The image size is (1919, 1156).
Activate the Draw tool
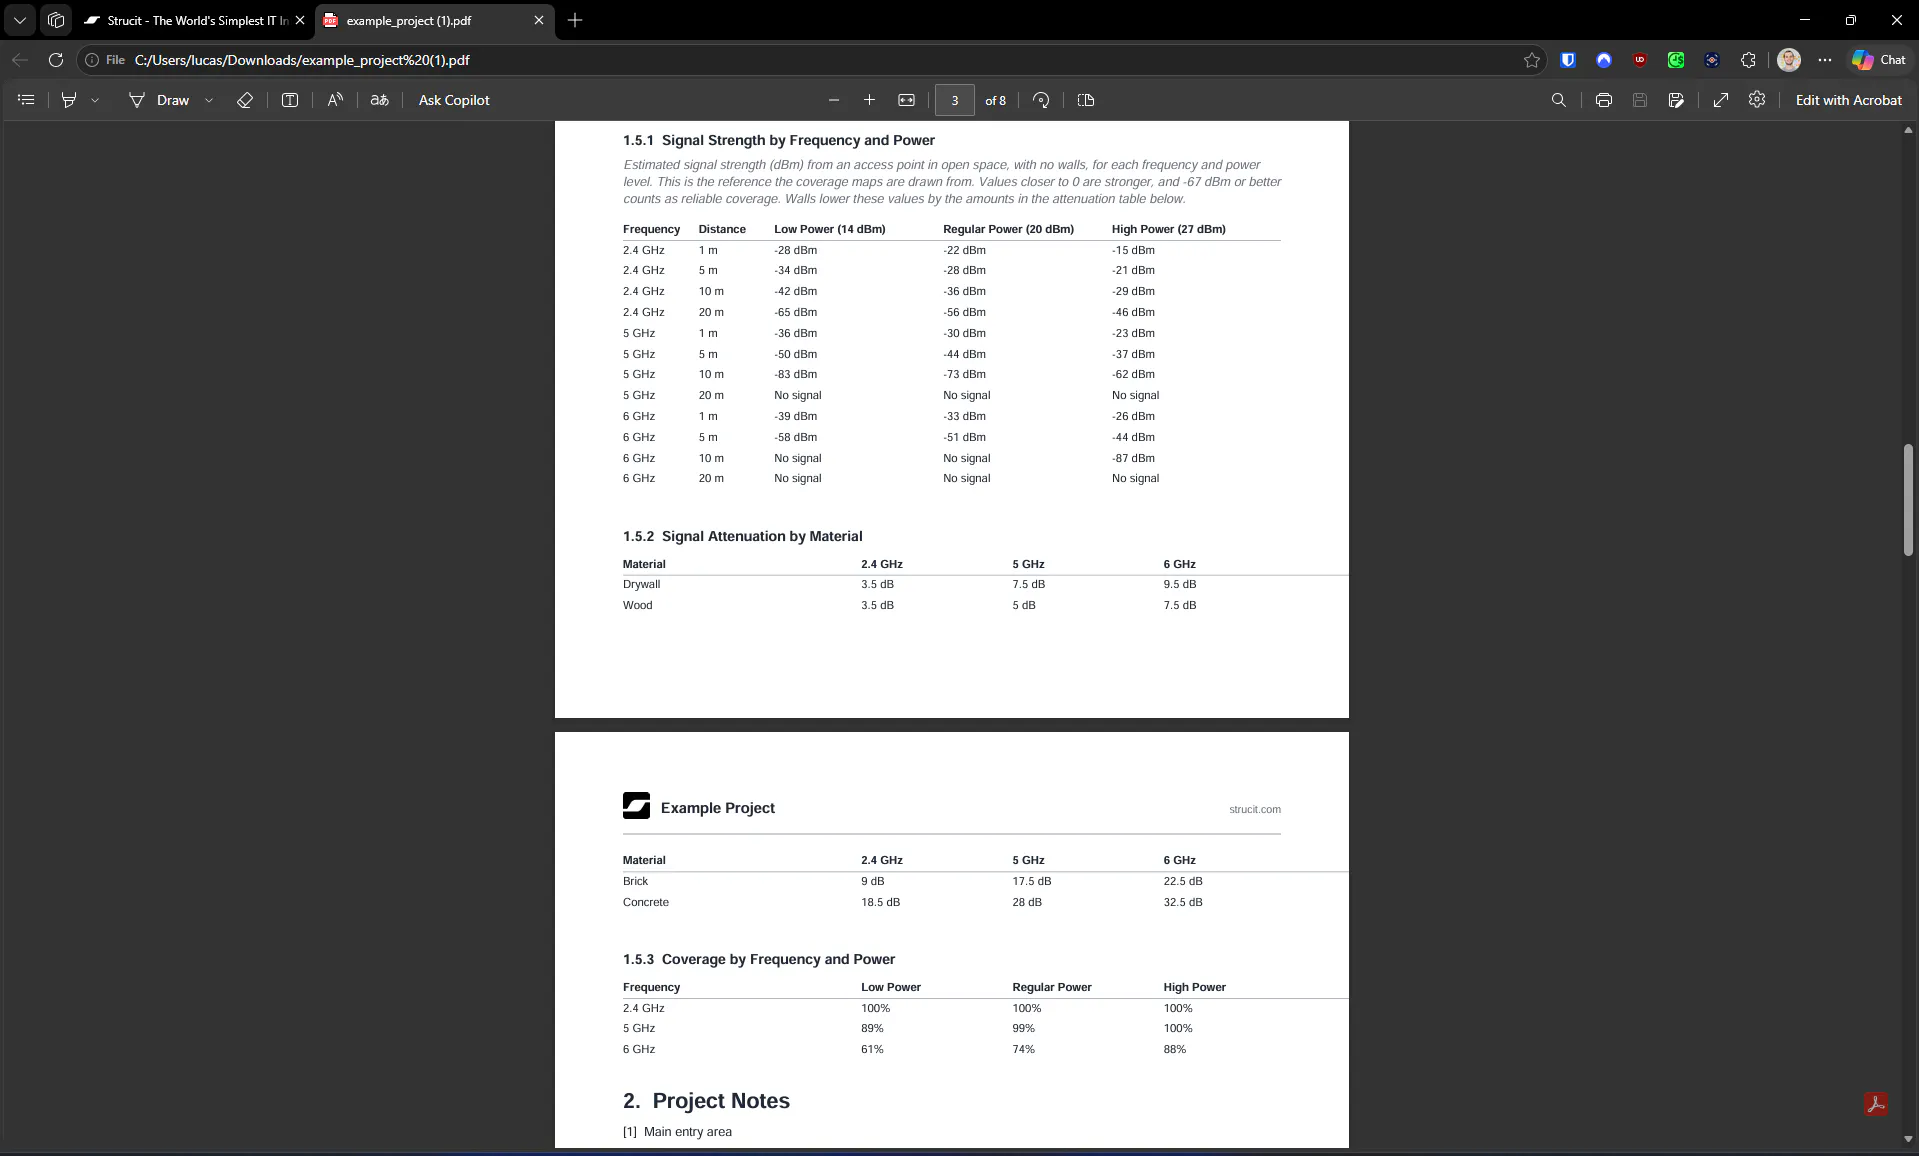159,100
